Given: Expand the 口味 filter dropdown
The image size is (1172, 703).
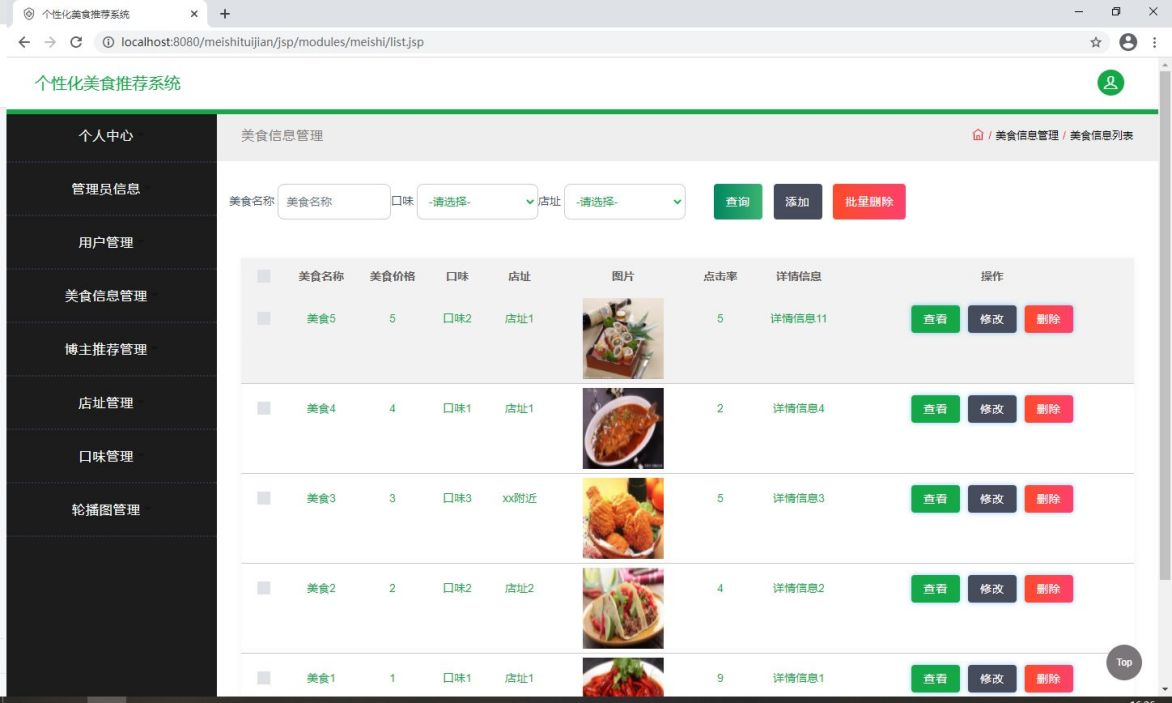Looking at the screenshot, I should pyautogui.click(x=477, y=202).
